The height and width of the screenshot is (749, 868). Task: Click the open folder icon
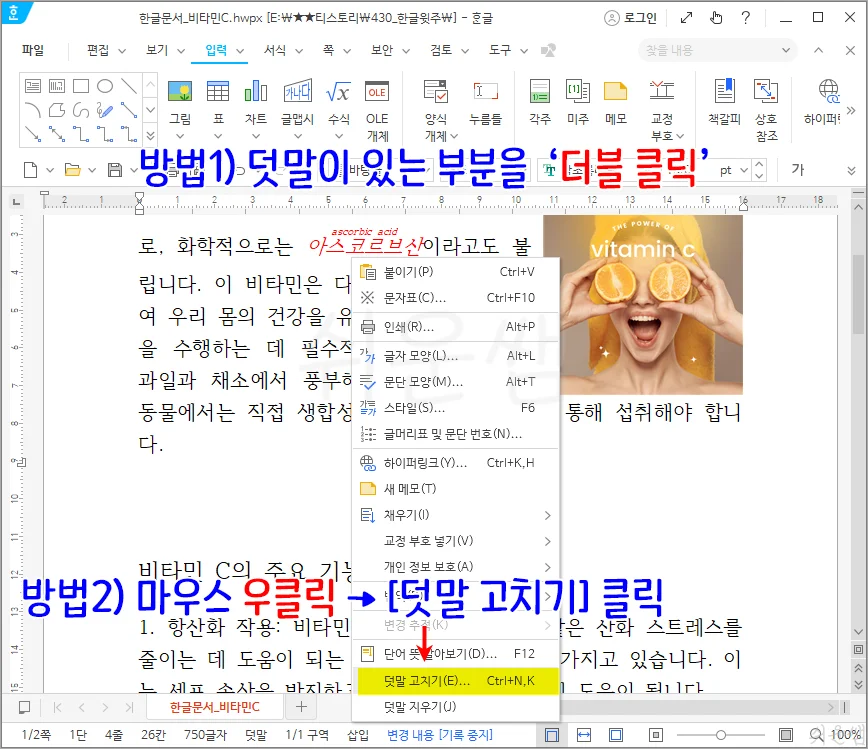(x=73, y=170)
